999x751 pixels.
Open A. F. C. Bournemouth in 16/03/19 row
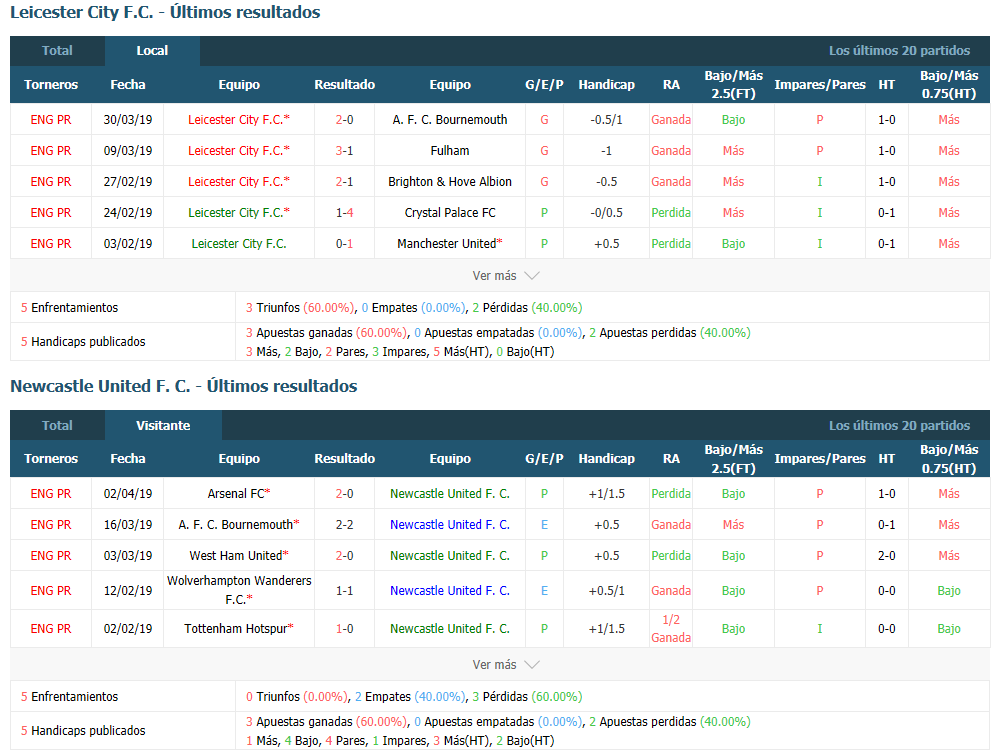[x=239, y=525]
